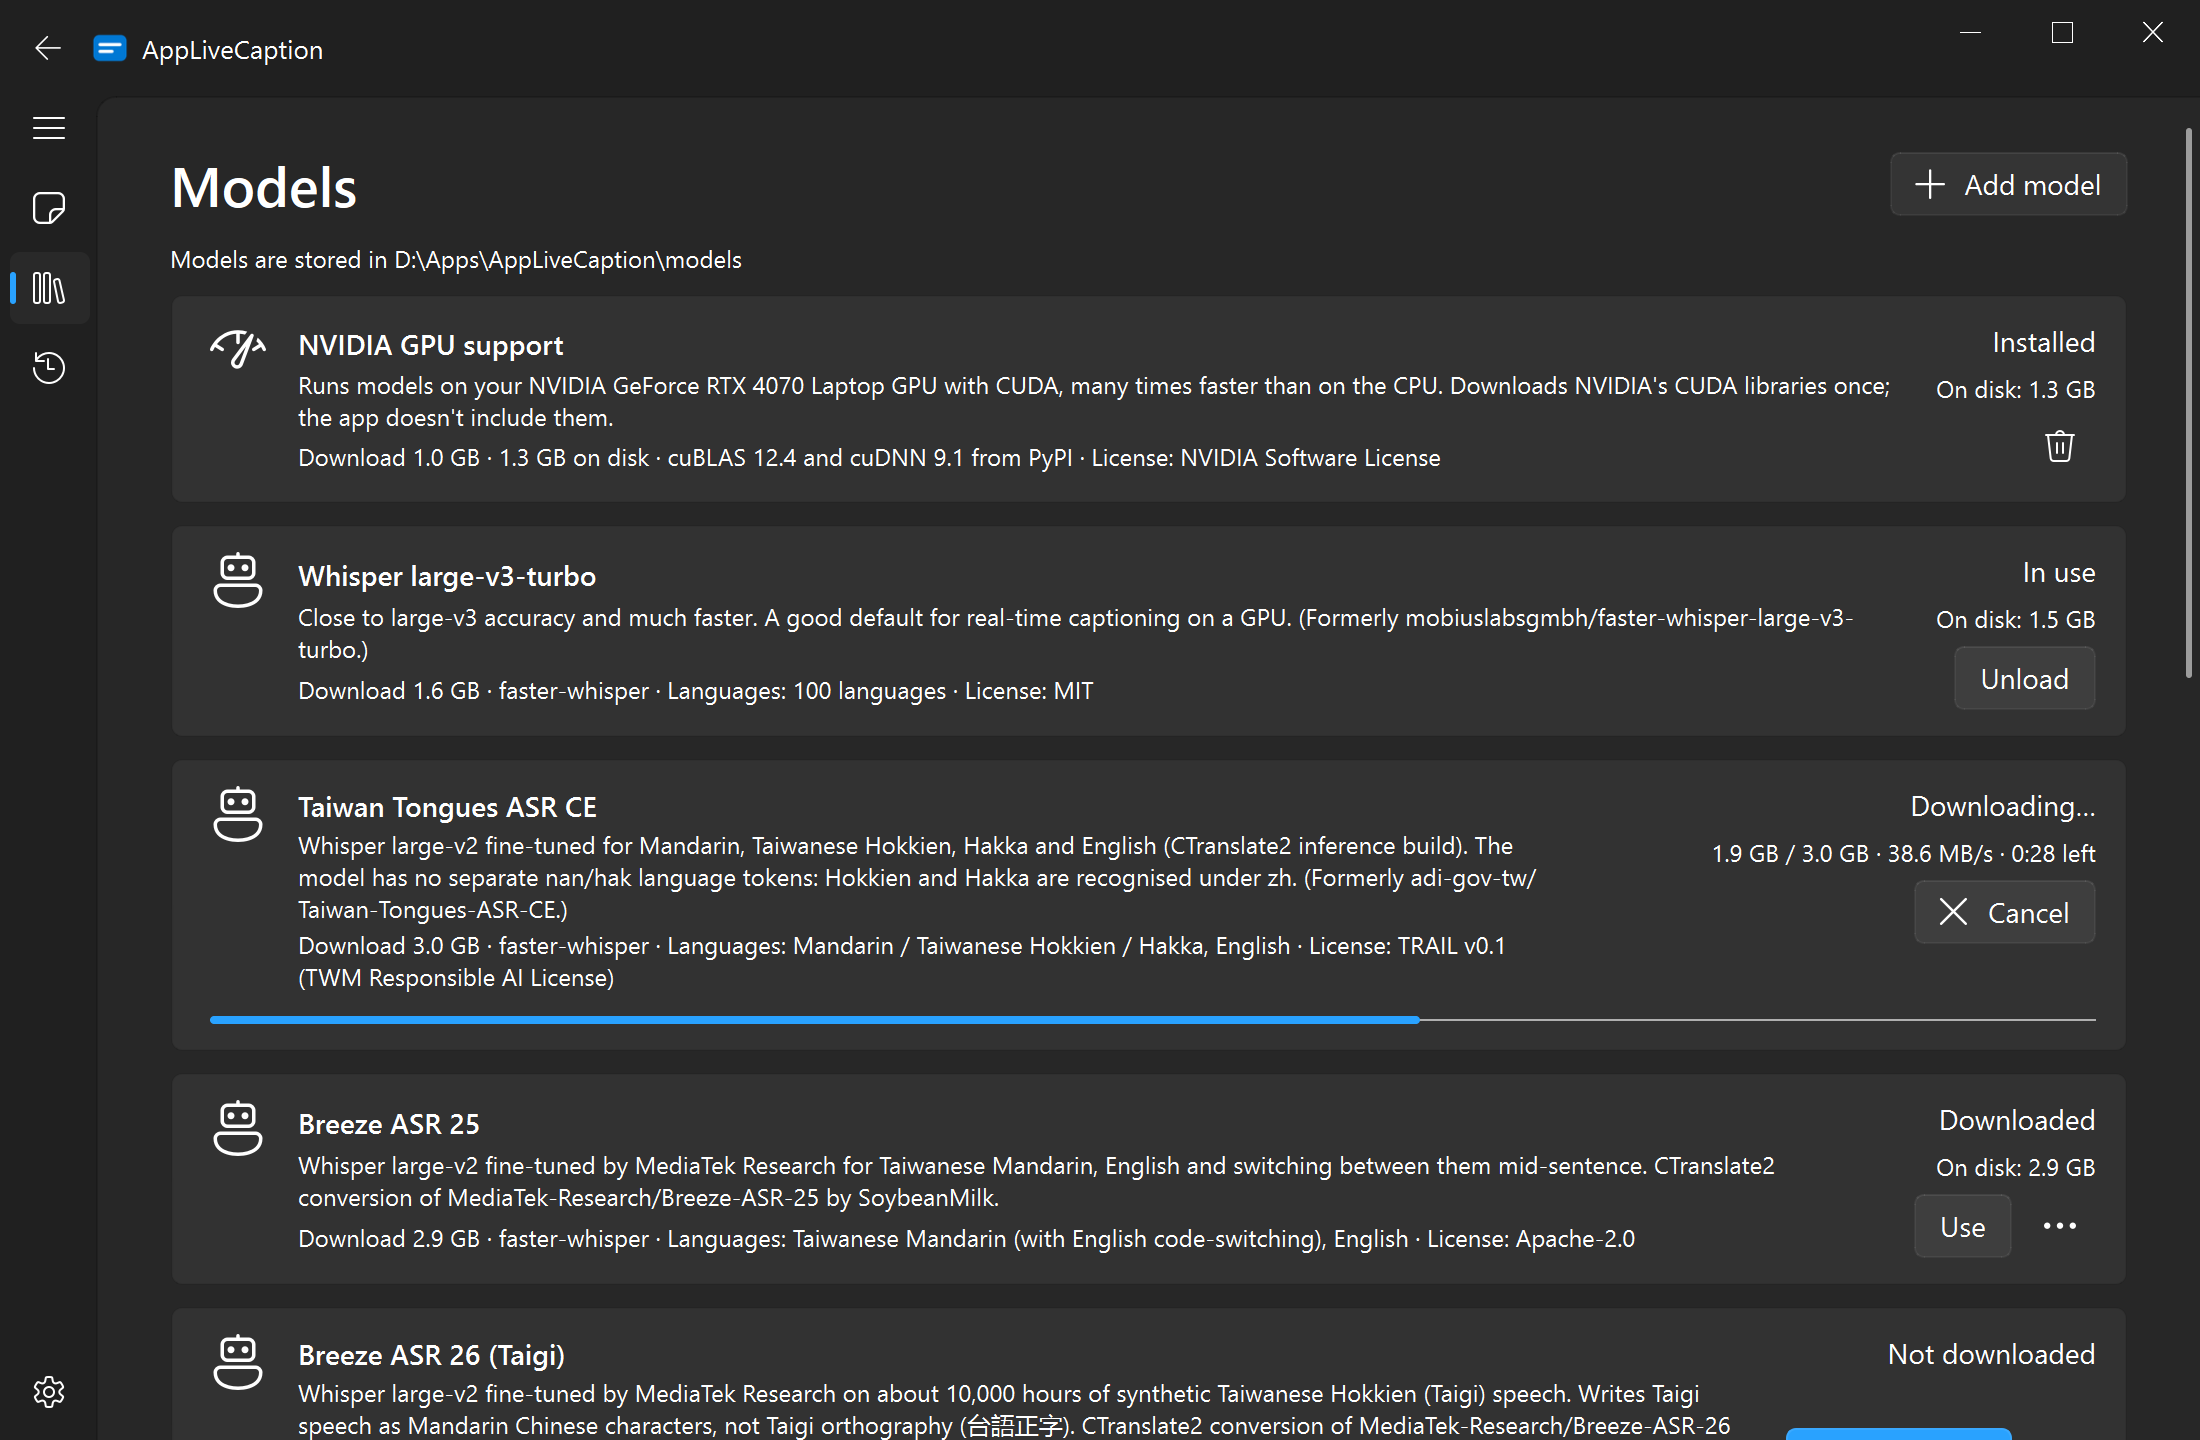
Task: Click the models storage path text
Action: click(456, 260)
